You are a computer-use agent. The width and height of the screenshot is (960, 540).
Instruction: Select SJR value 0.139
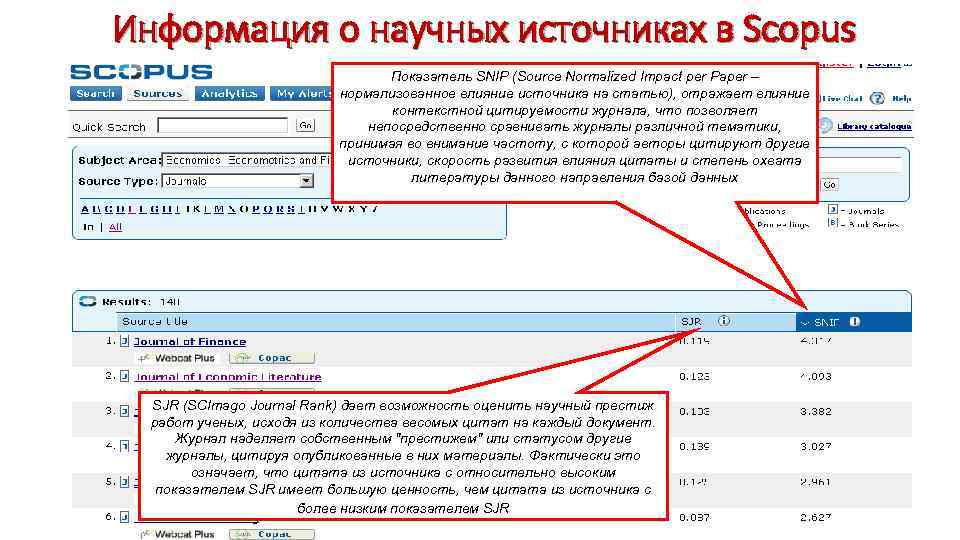coord(694,446)
